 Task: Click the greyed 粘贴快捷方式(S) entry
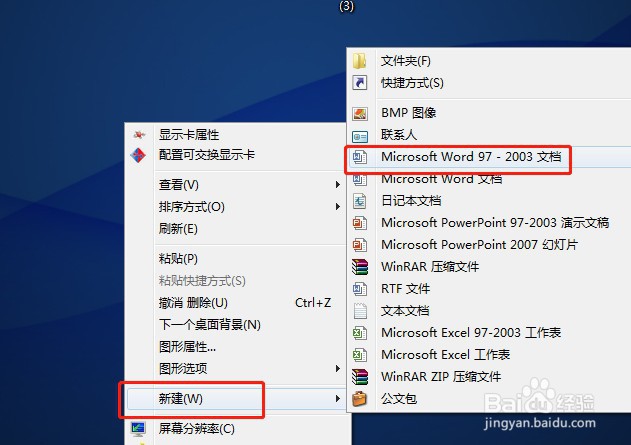coord(202,280)
